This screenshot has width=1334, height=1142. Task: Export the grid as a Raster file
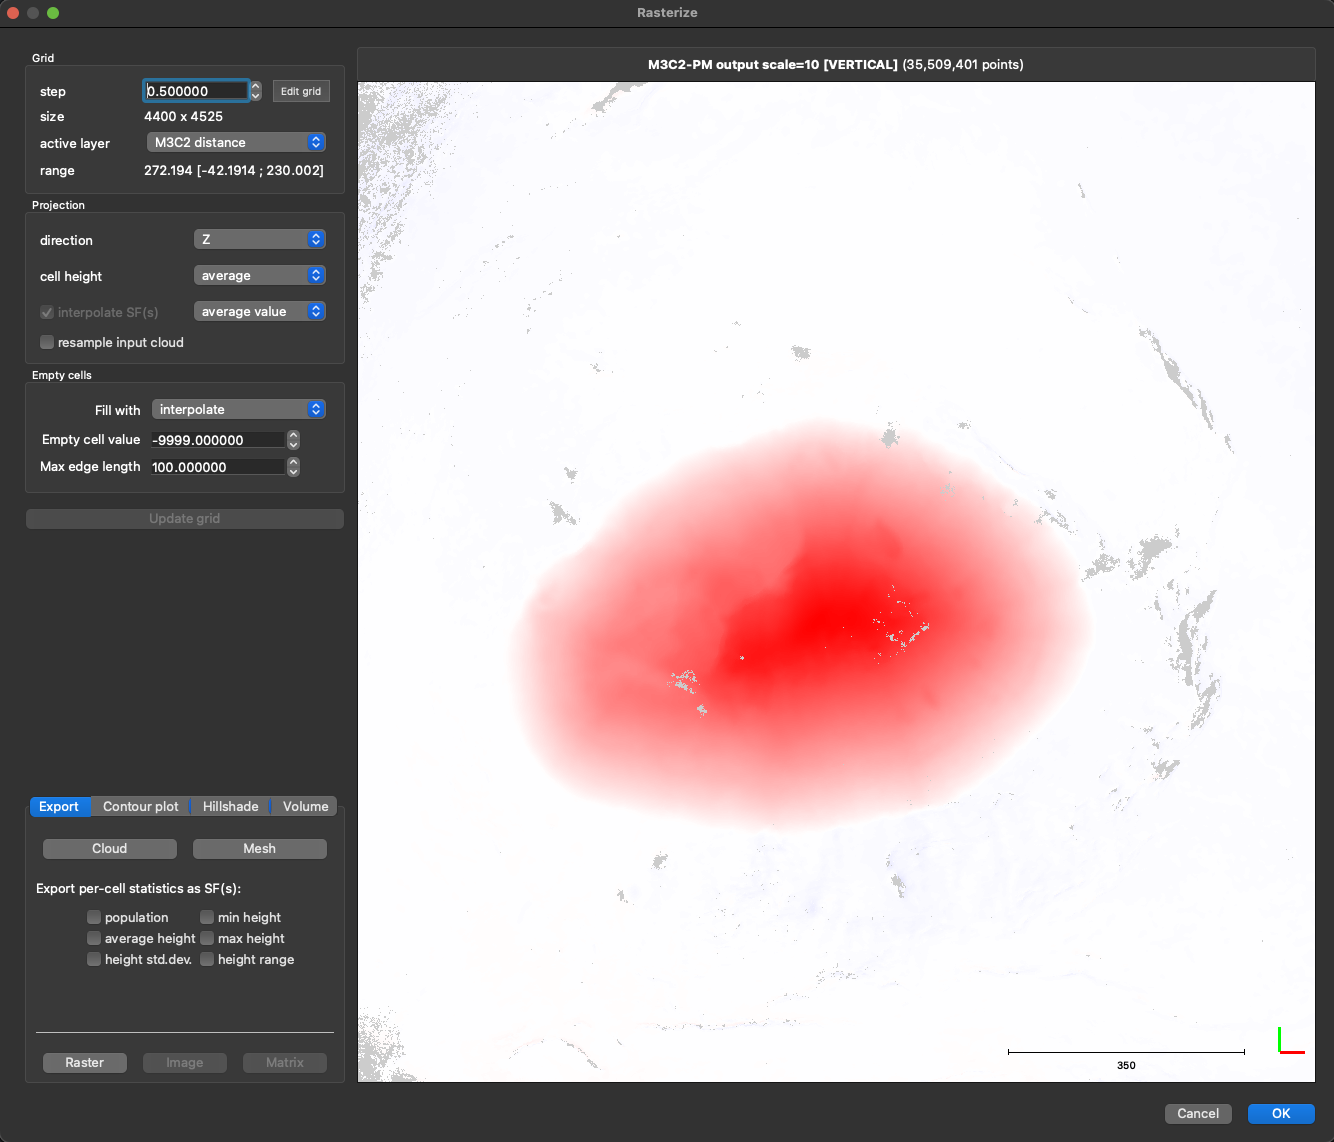click(x=84, y=1062)
